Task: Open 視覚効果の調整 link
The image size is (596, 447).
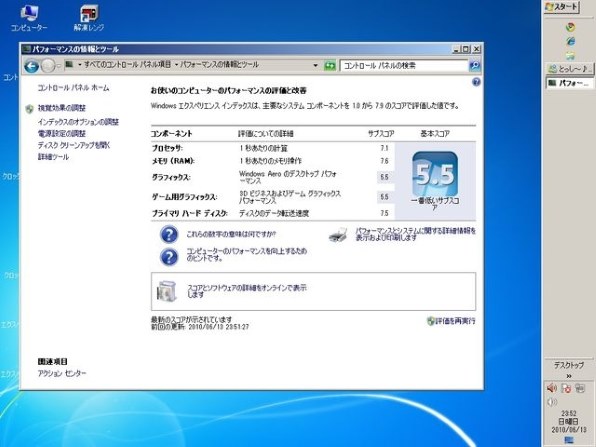Action: click(62, 108)
